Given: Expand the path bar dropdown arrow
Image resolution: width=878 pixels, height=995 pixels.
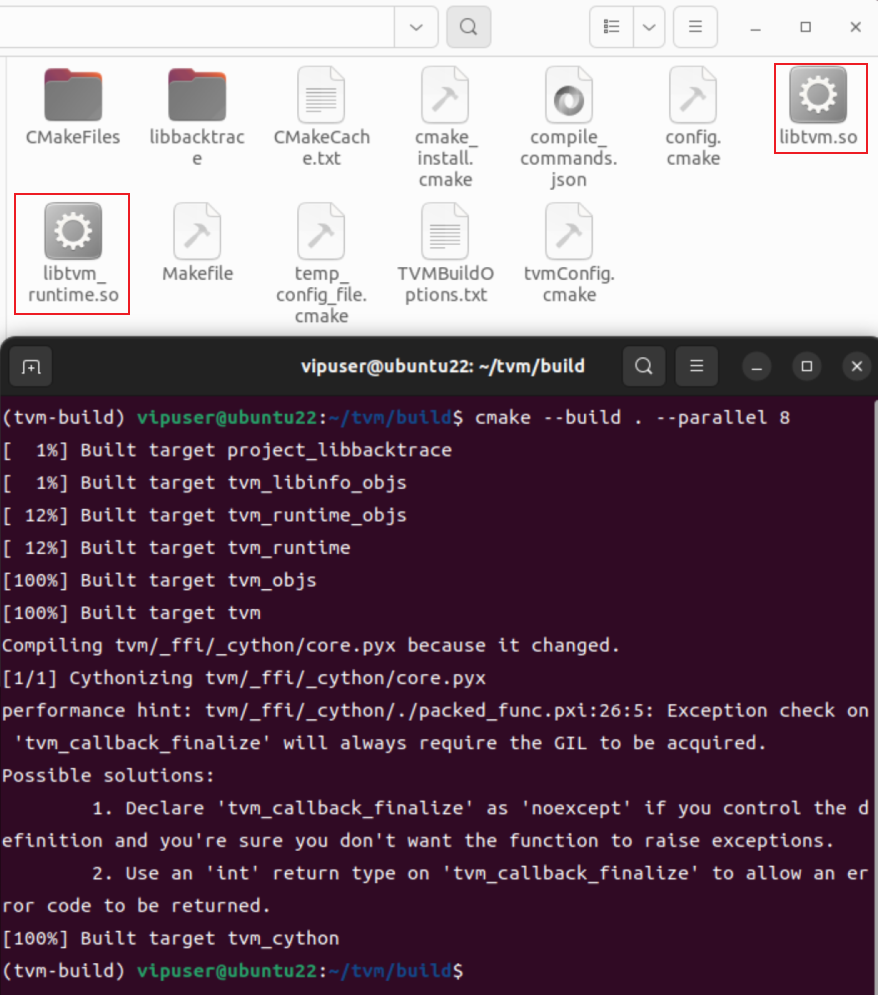Looking at the screenshot, I should point(416,27).
